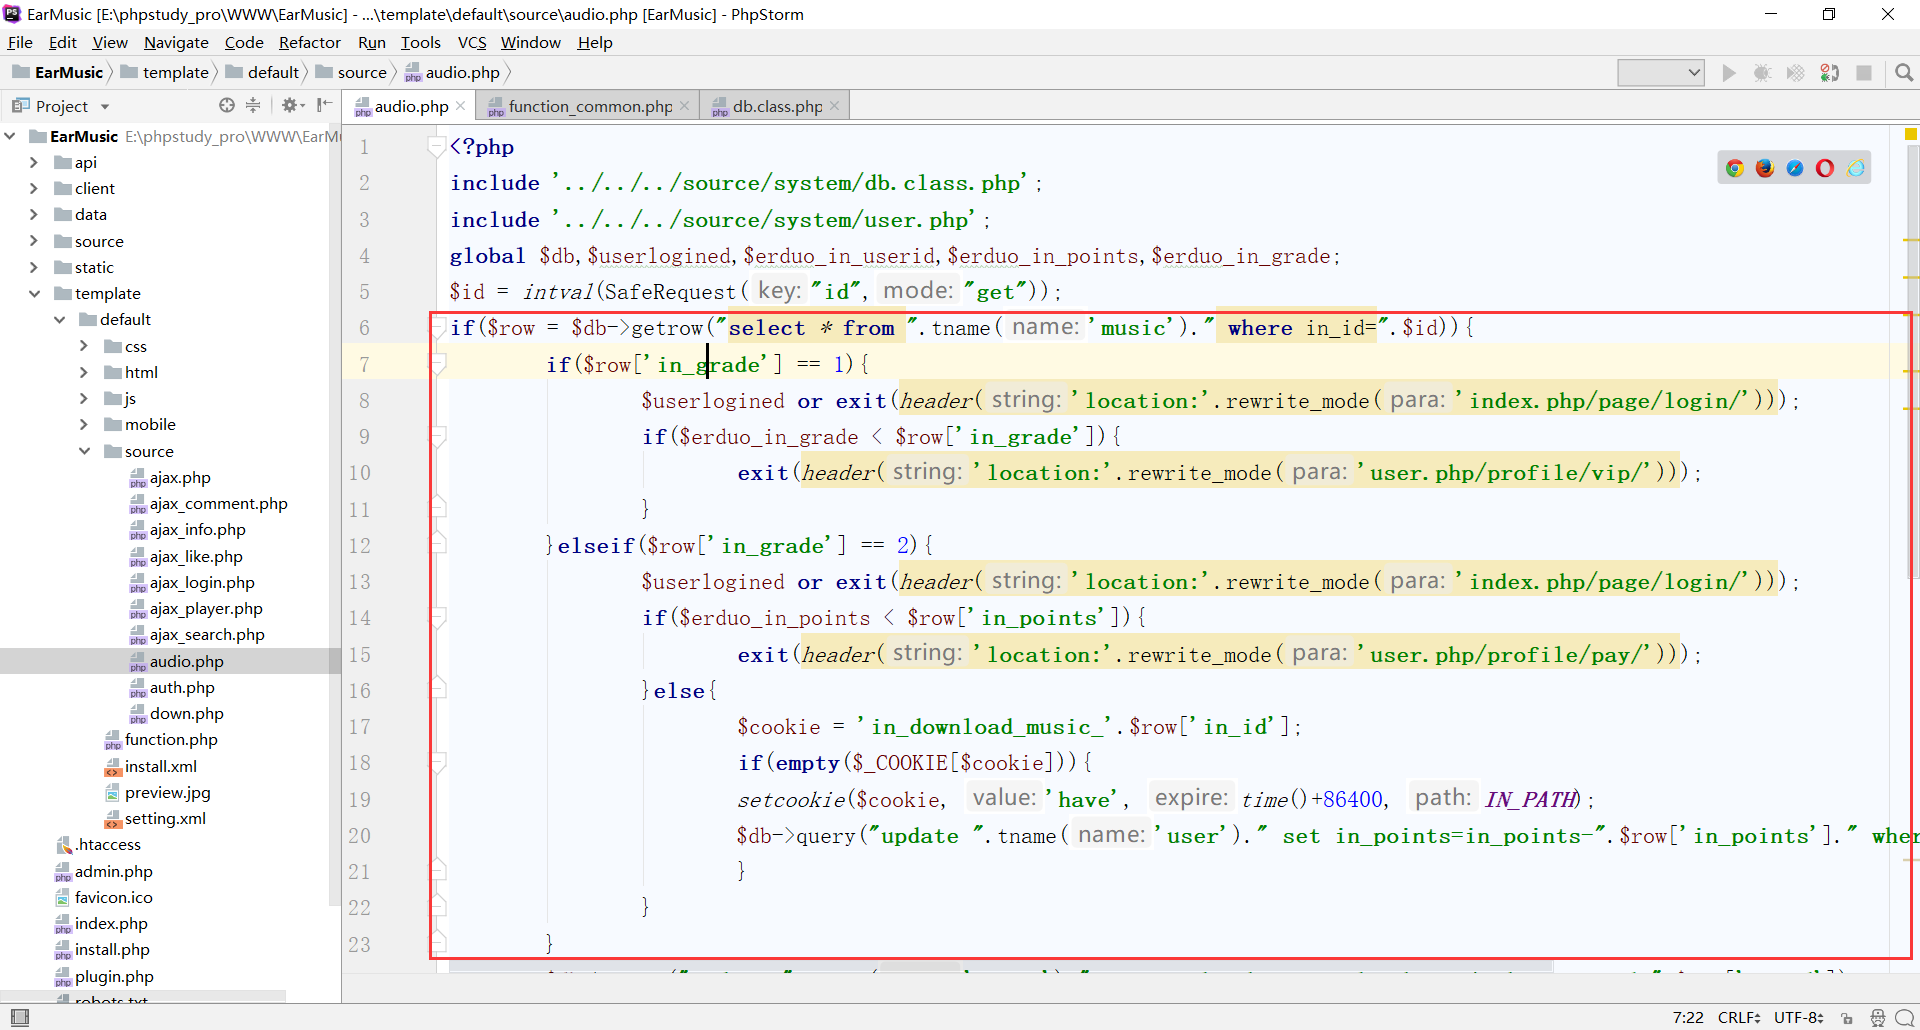Expand the api folder
The image size is (1920, 1030).
coord(34,162)
